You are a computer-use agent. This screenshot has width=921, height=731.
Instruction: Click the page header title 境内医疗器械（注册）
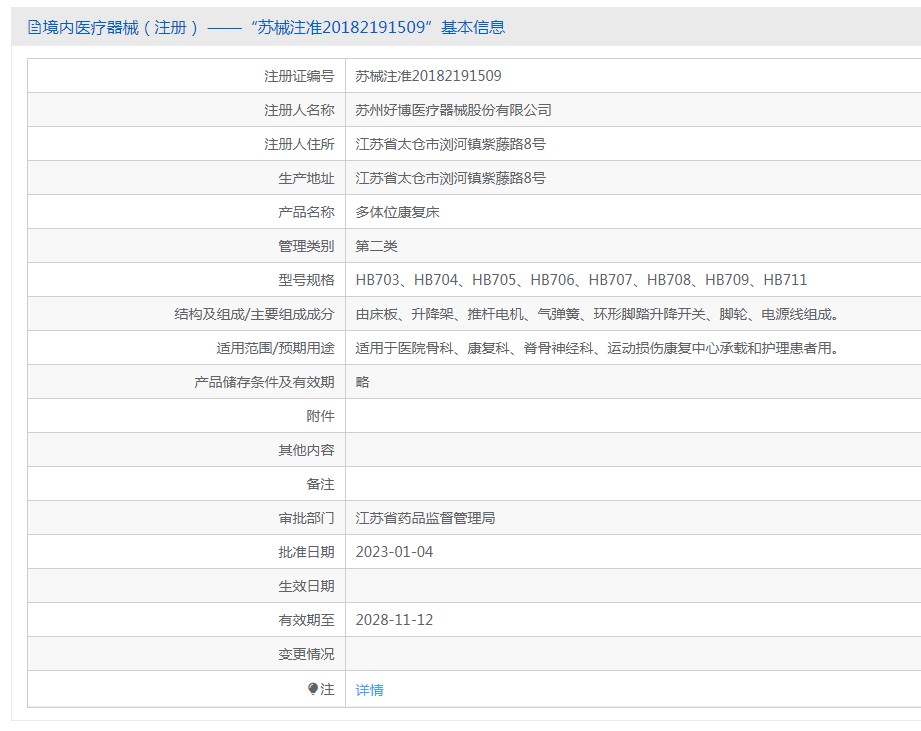(120, 27)
